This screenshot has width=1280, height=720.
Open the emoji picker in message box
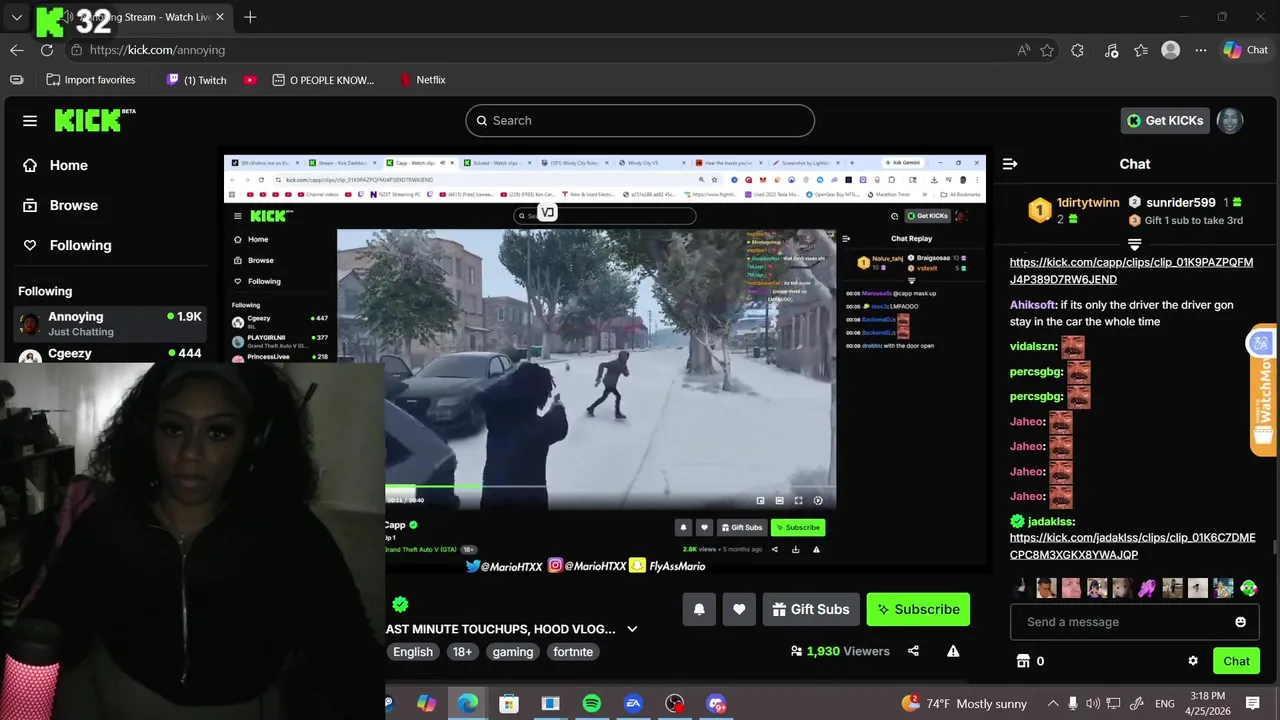[x=1241, y=622]
